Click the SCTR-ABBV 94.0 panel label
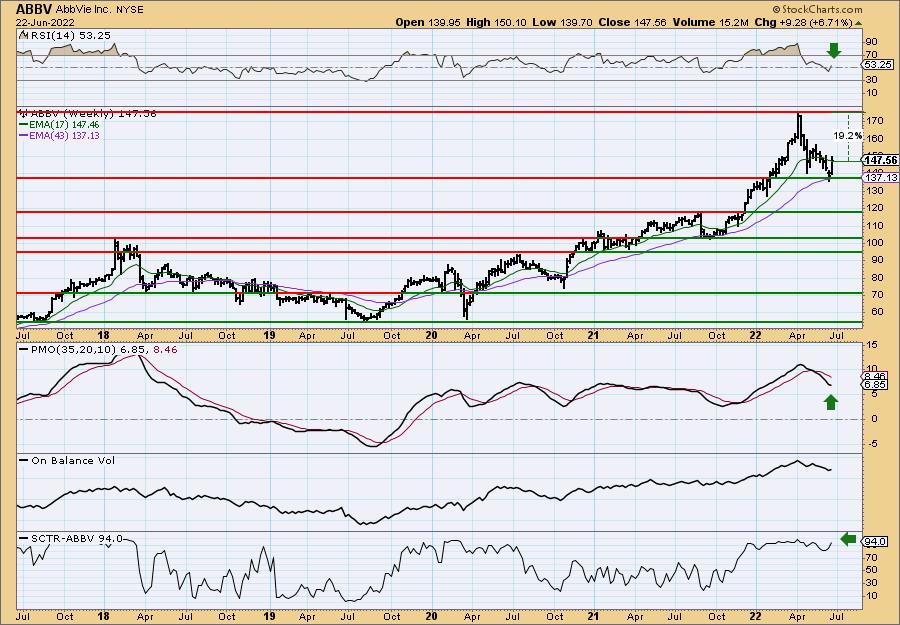The image size is (900, 625). point(71,538)
